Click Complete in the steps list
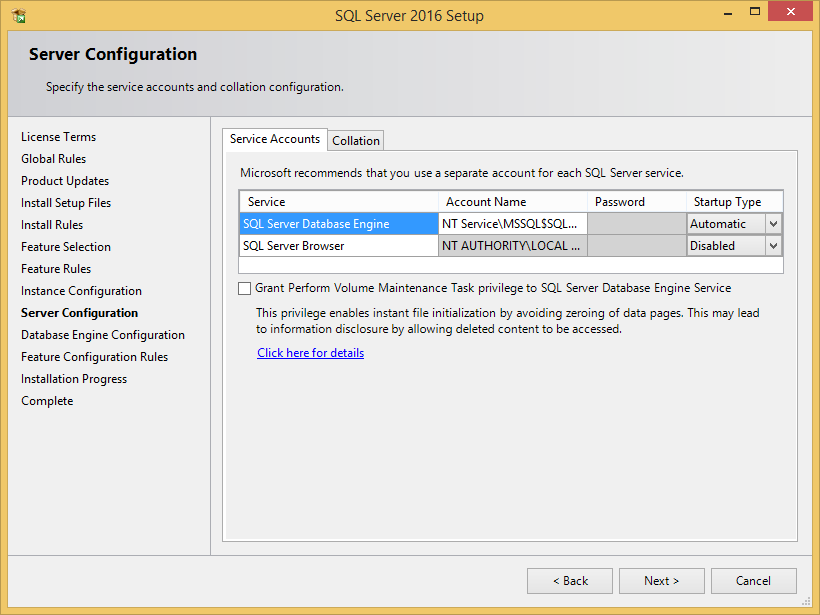This screenshot has height=615, width=820. [x=47, y=401]
